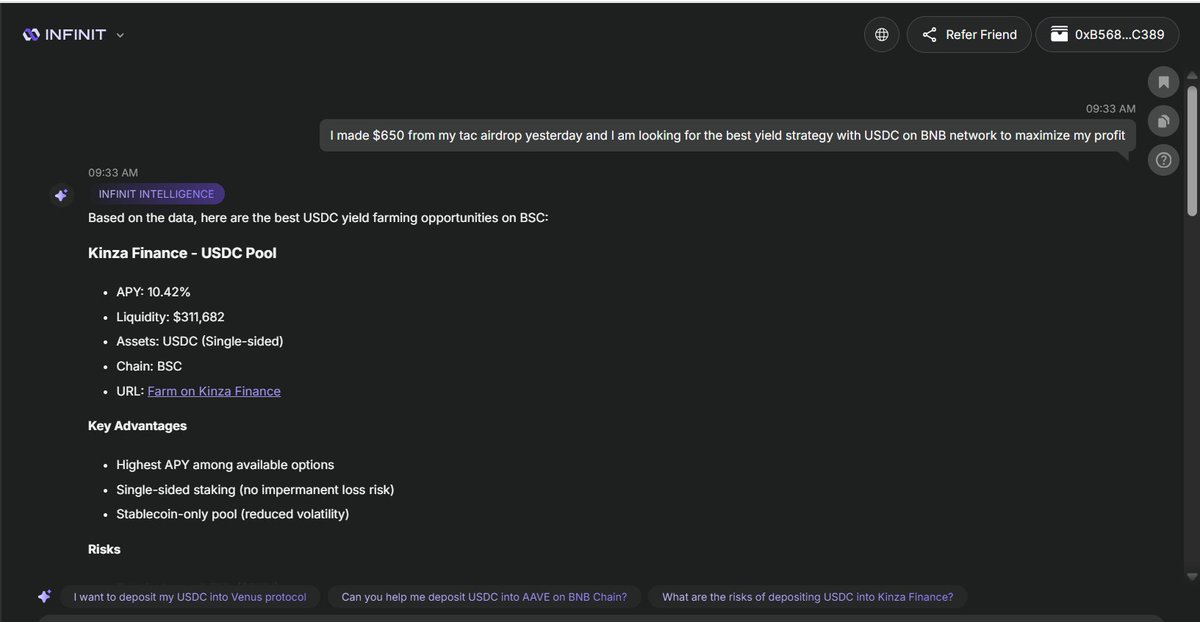Image resolution: width=1200 pixels, height=622 pixels.
Task: Click the vertical chat scrollbar thumb
Action: coord(1191,150)
